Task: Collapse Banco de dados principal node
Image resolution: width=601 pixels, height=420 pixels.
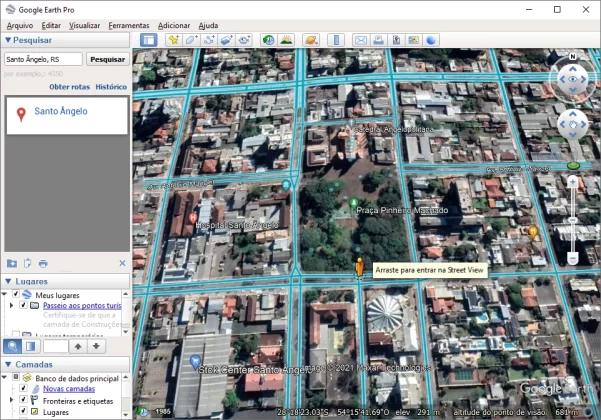Action: point(5,377)
